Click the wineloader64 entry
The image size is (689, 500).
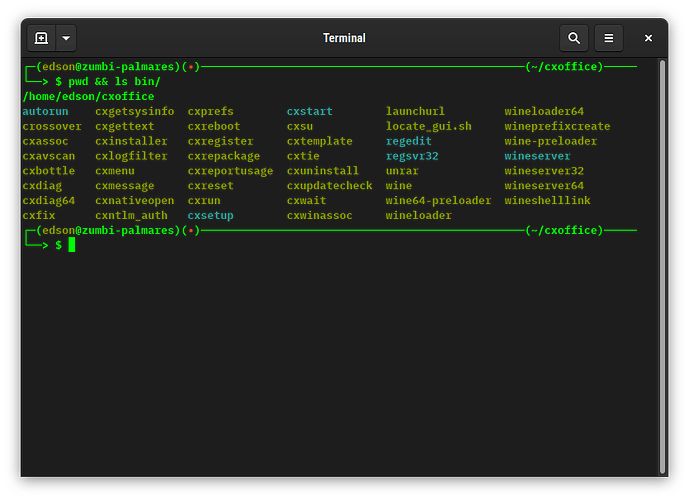[x=544, y=111]
